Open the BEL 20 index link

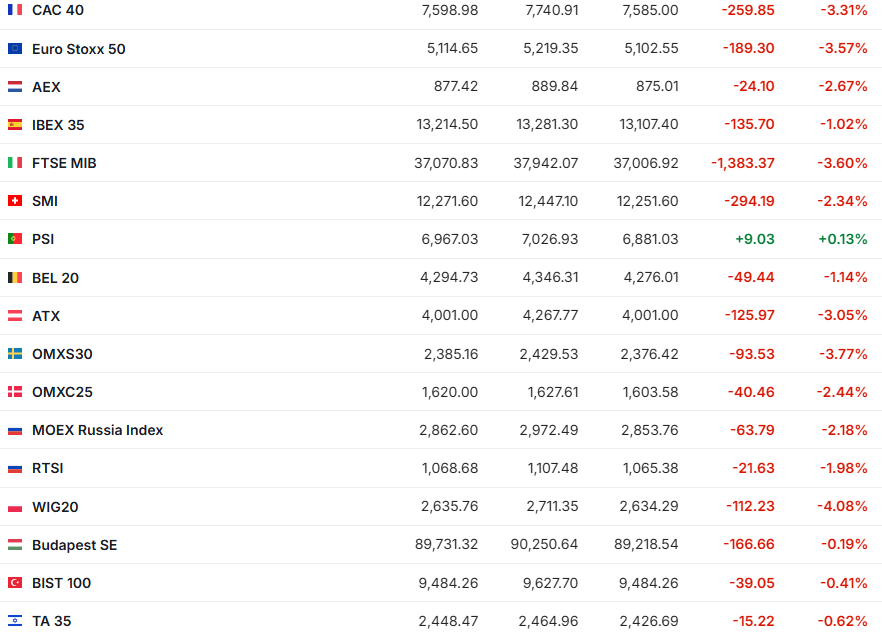pyautogui.click(x=55, y=278)
